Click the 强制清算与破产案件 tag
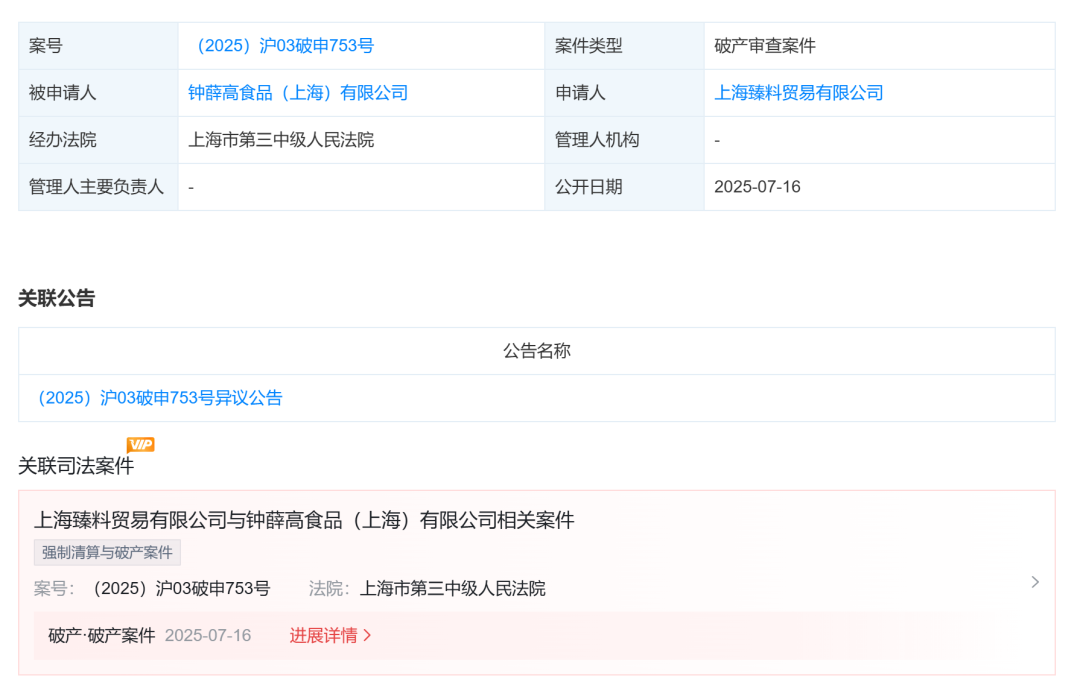This screenshot has width=1080, height=696. (107, 553)
